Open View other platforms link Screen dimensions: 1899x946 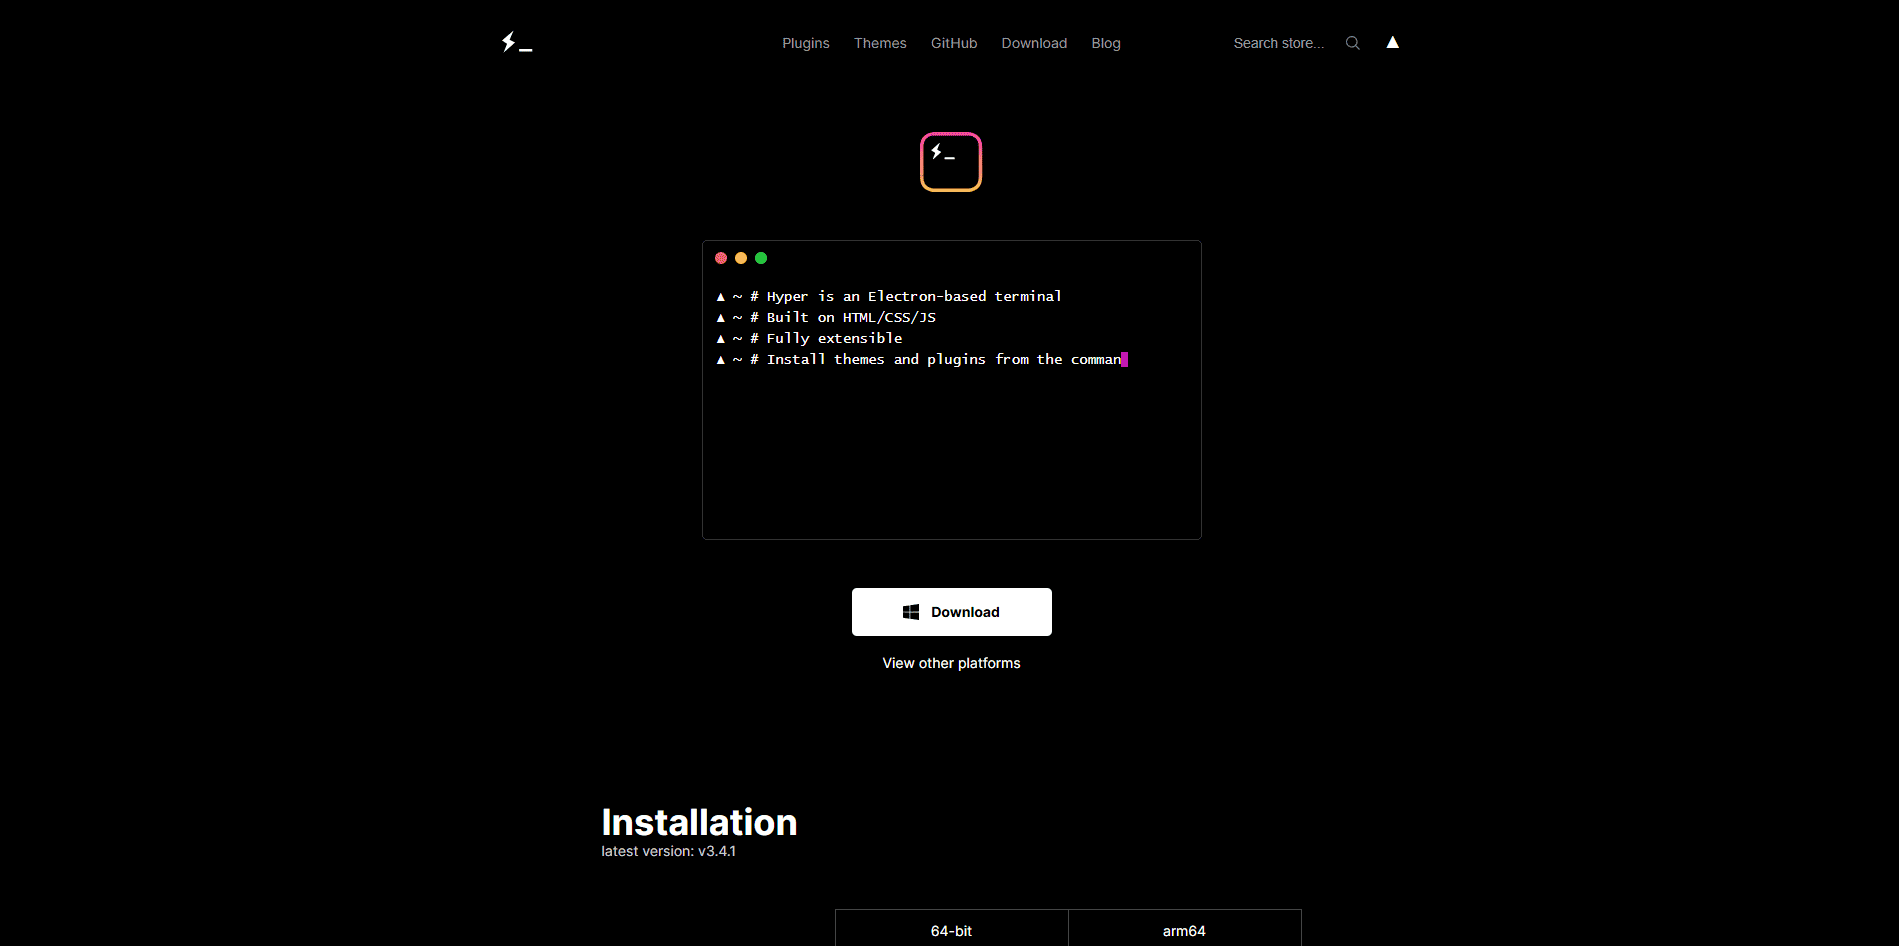951,663
